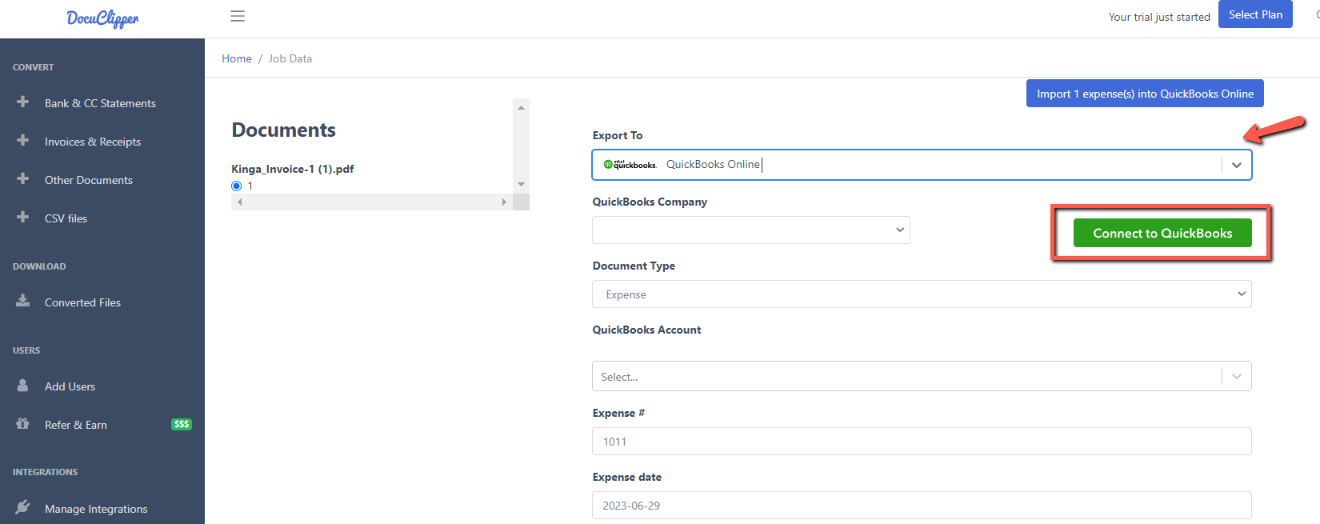Click the Expense # input field
The width and height of the screenshot is (1320, 524).
tap(921, 441)
